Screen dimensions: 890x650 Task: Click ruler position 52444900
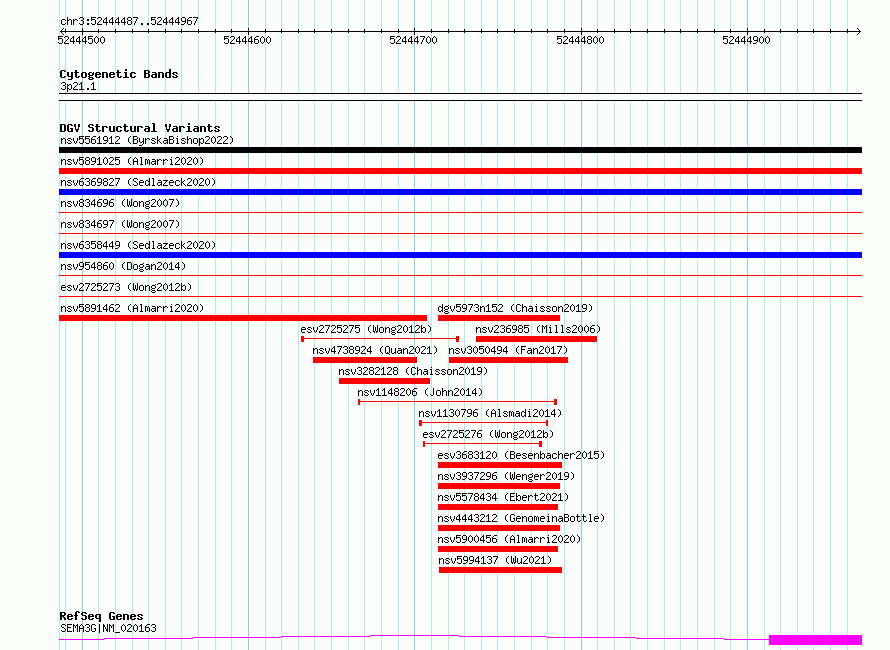[746, 40]
